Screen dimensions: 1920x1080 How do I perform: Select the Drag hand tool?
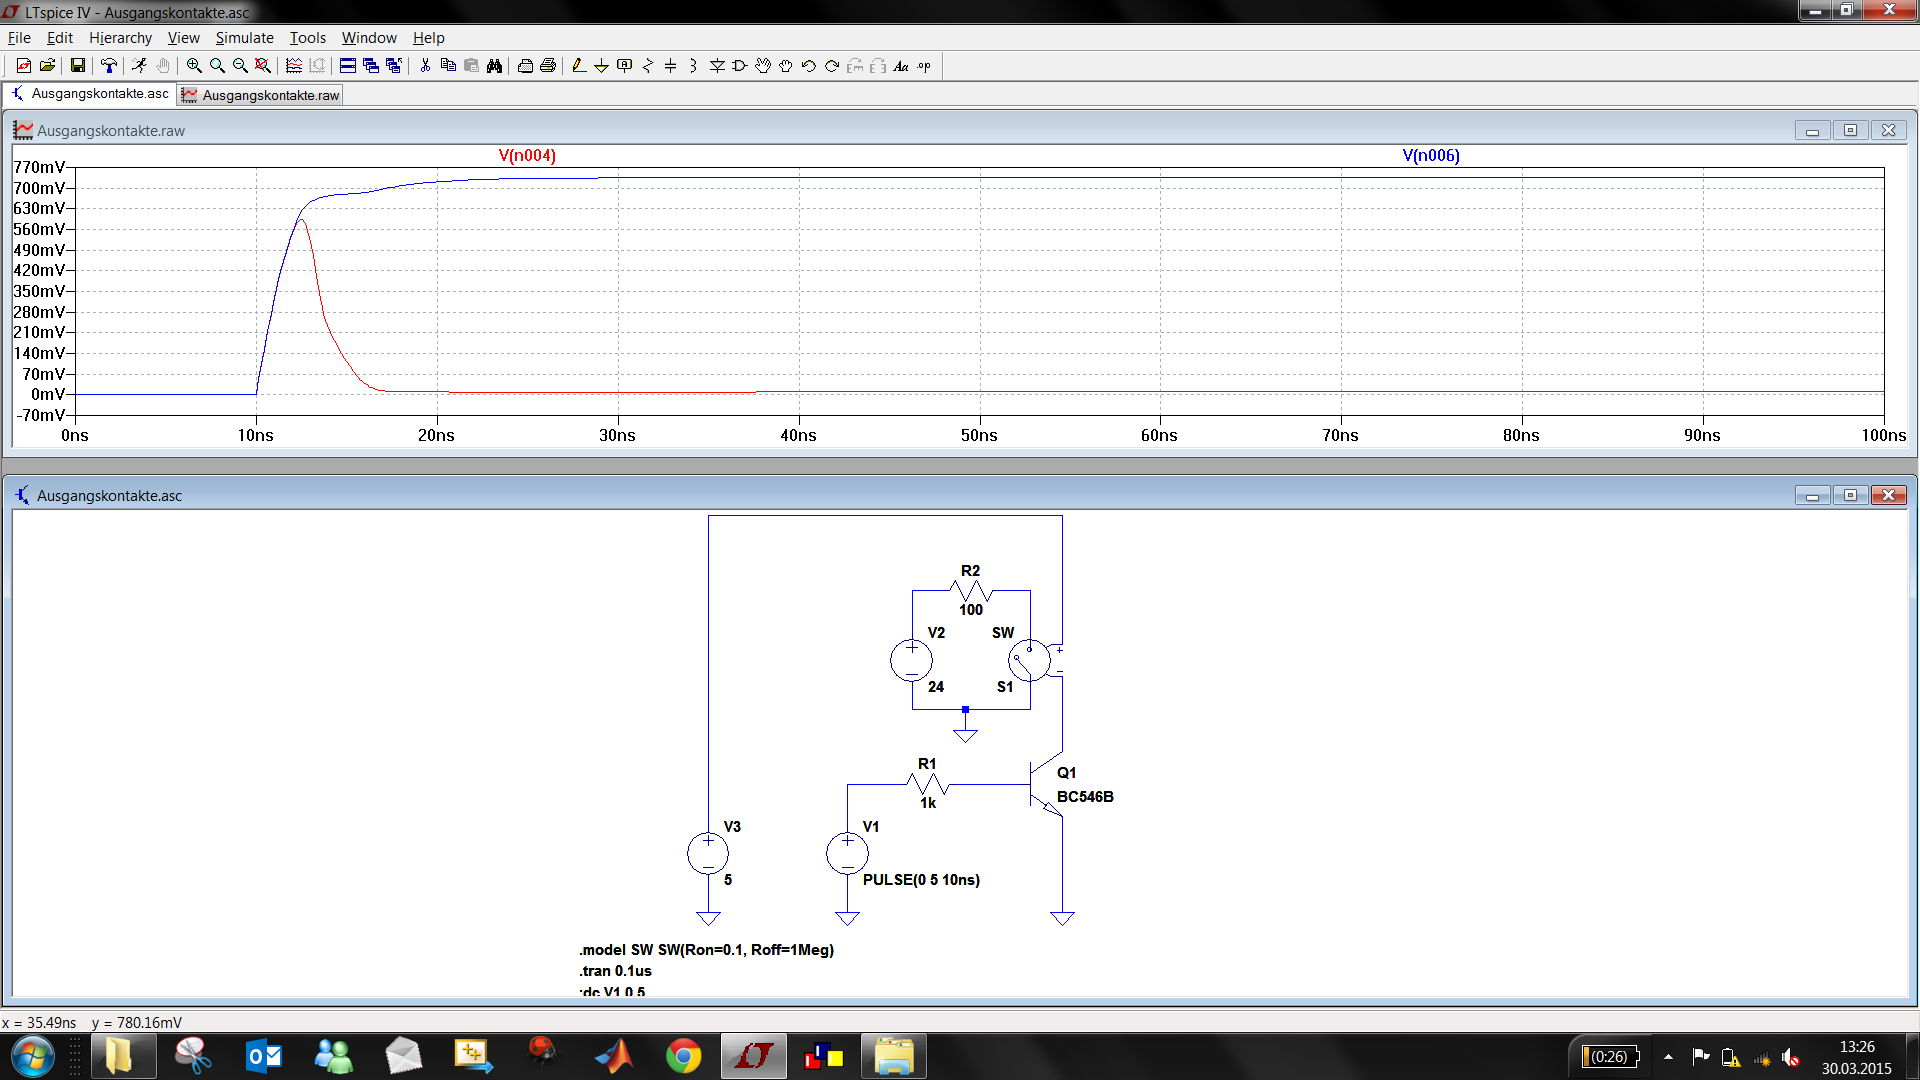tap(786, 66)
